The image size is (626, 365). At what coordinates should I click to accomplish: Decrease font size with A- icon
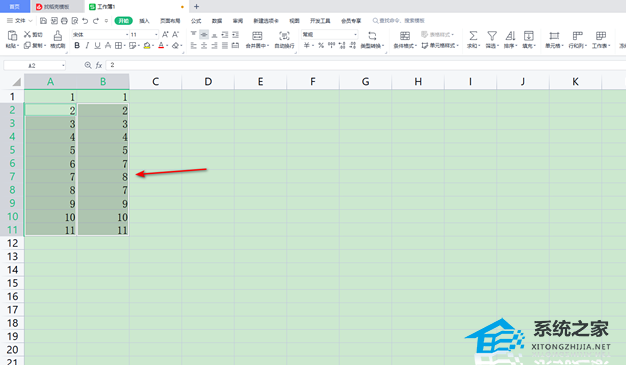click(175, 34)
